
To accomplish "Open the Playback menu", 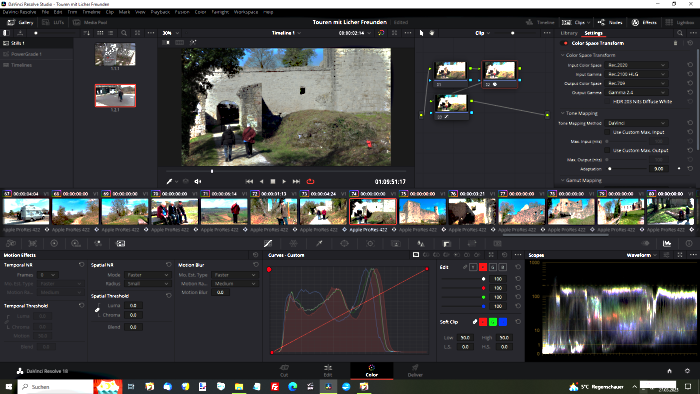I will point(160,12).
